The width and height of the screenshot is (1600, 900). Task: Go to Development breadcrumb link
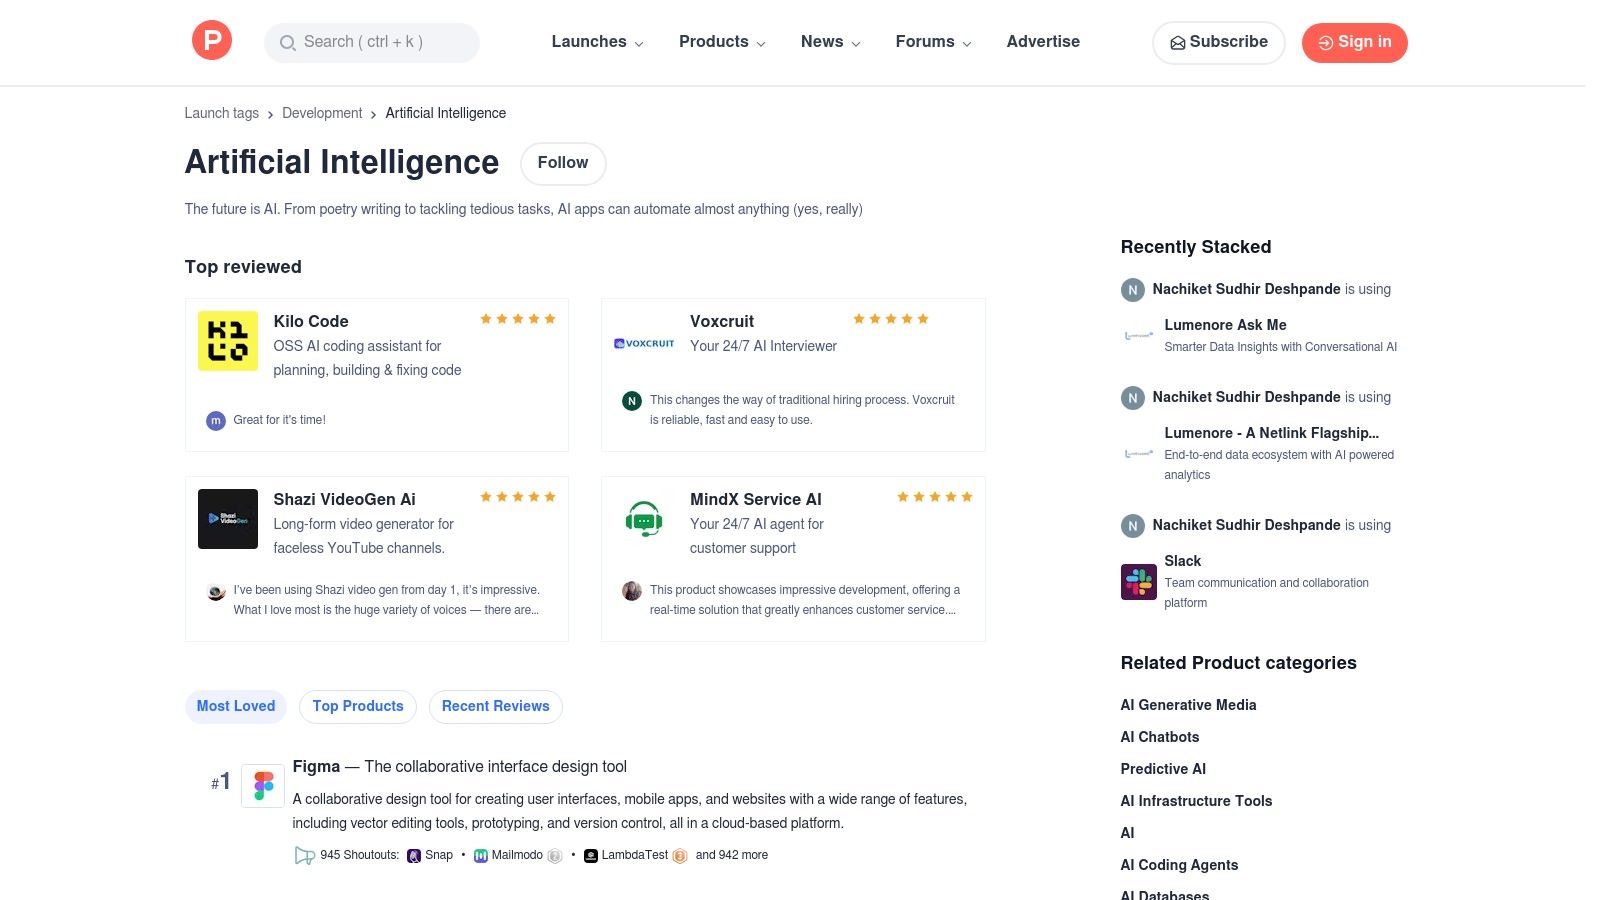point(322,113)
